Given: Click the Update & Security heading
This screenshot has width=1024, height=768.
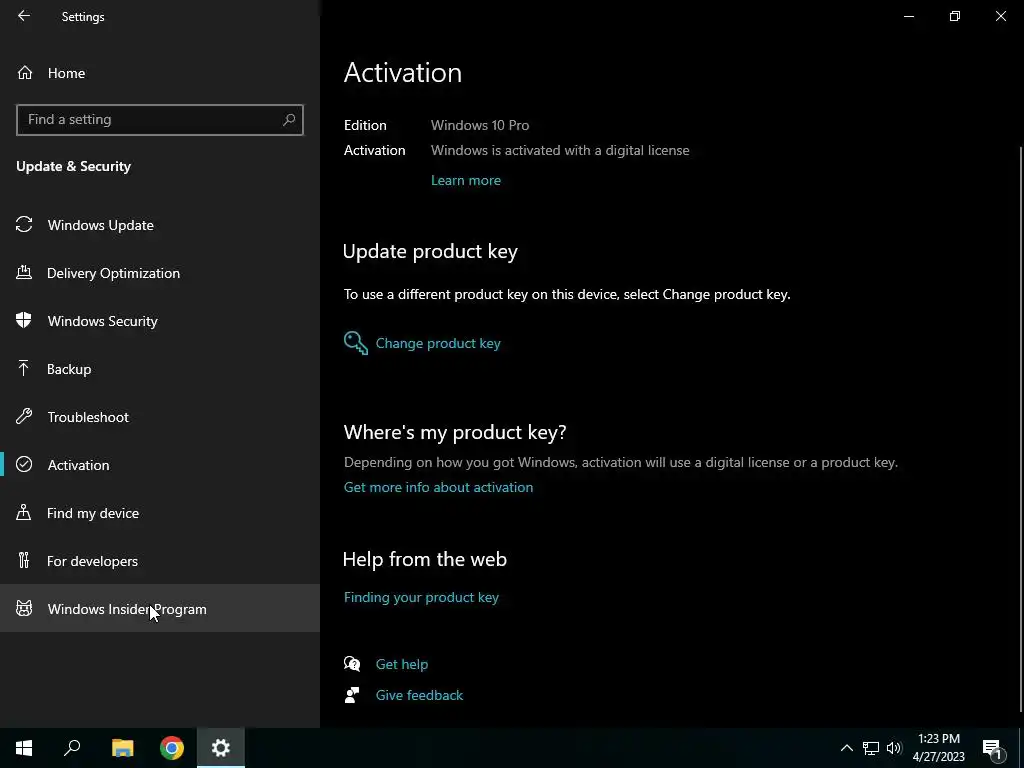Looking at the screenshot, I should point(74,166).
